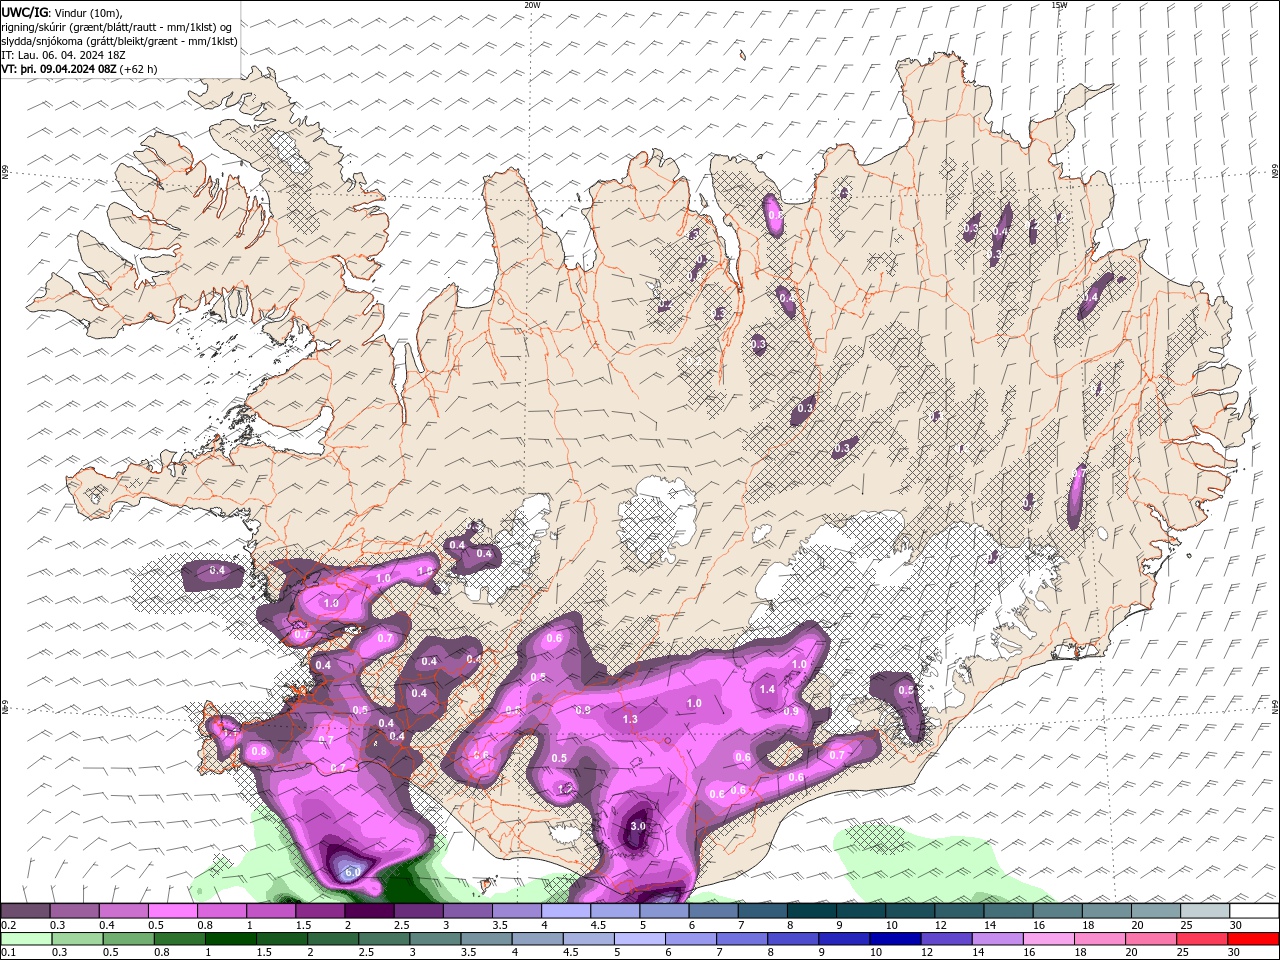Pick rain legend swatch between 5 and 6
This screenshot has width=1280, height=960.
(x=639, y=939)
